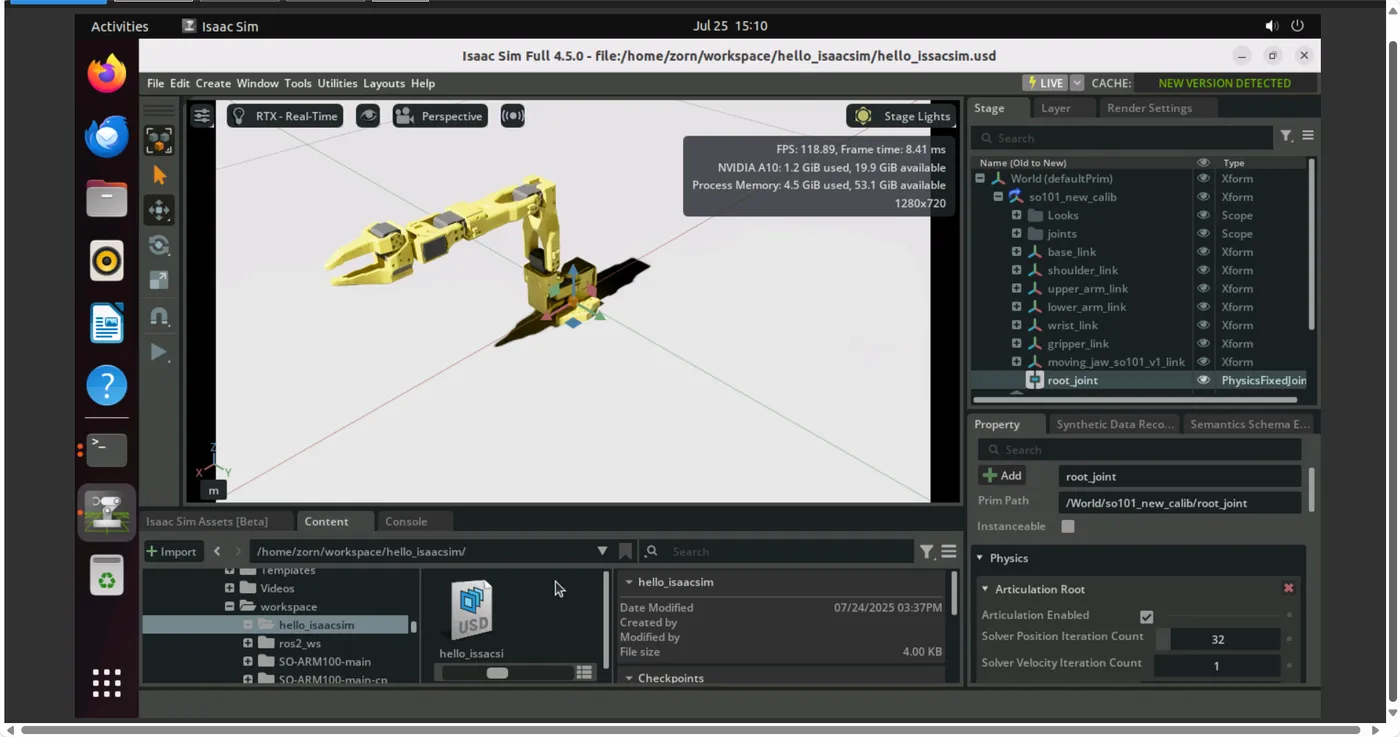Collapse so101_new_calib tree node
Screen dimensions: 1400x737
pyautogui.click(x=998, y=197)
